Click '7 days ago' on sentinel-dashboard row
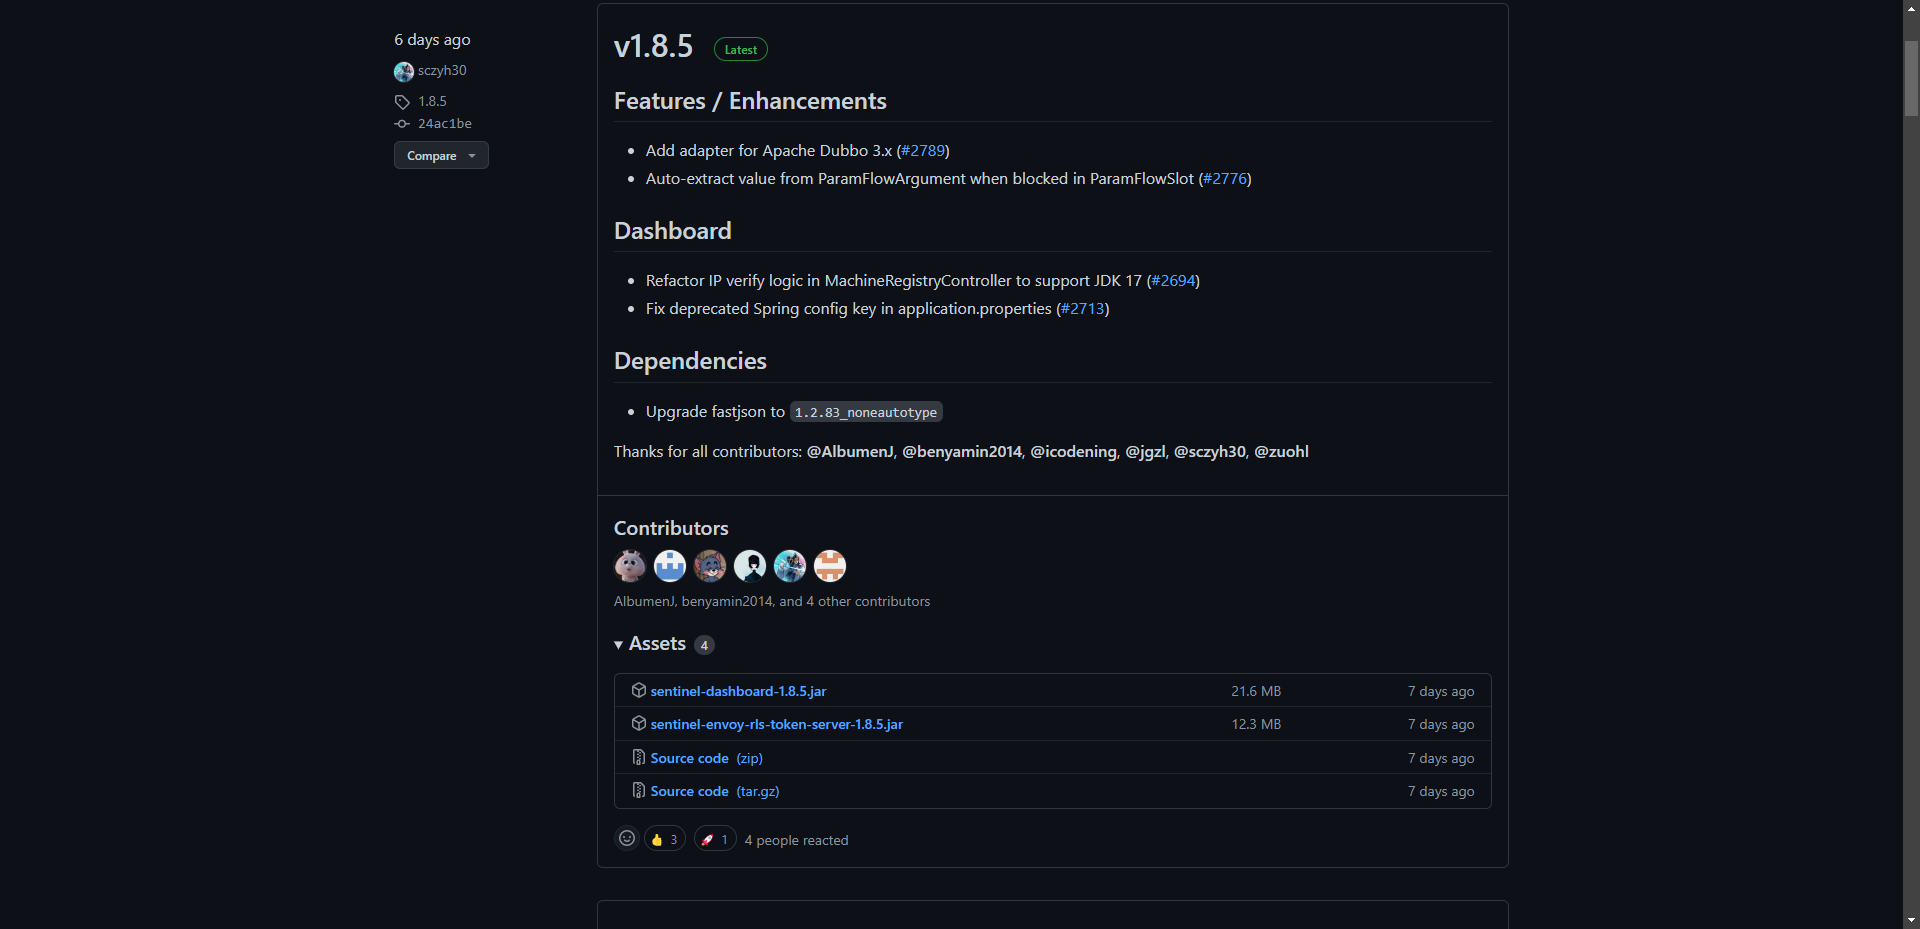Screen dimensions: 1920x929 [1441, 691]
